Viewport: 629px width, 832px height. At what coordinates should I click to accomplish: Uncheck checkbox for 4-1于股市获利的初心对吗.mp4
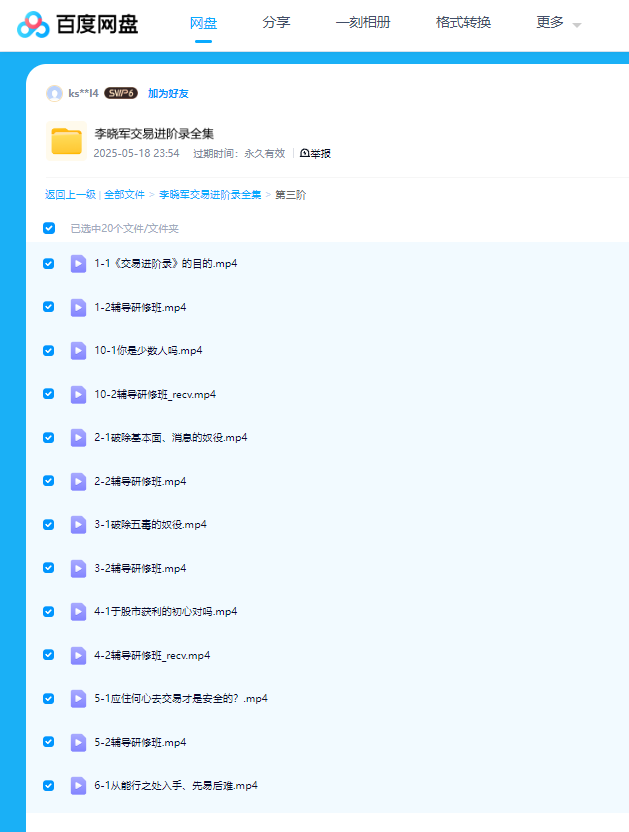(x=49, y=611)
